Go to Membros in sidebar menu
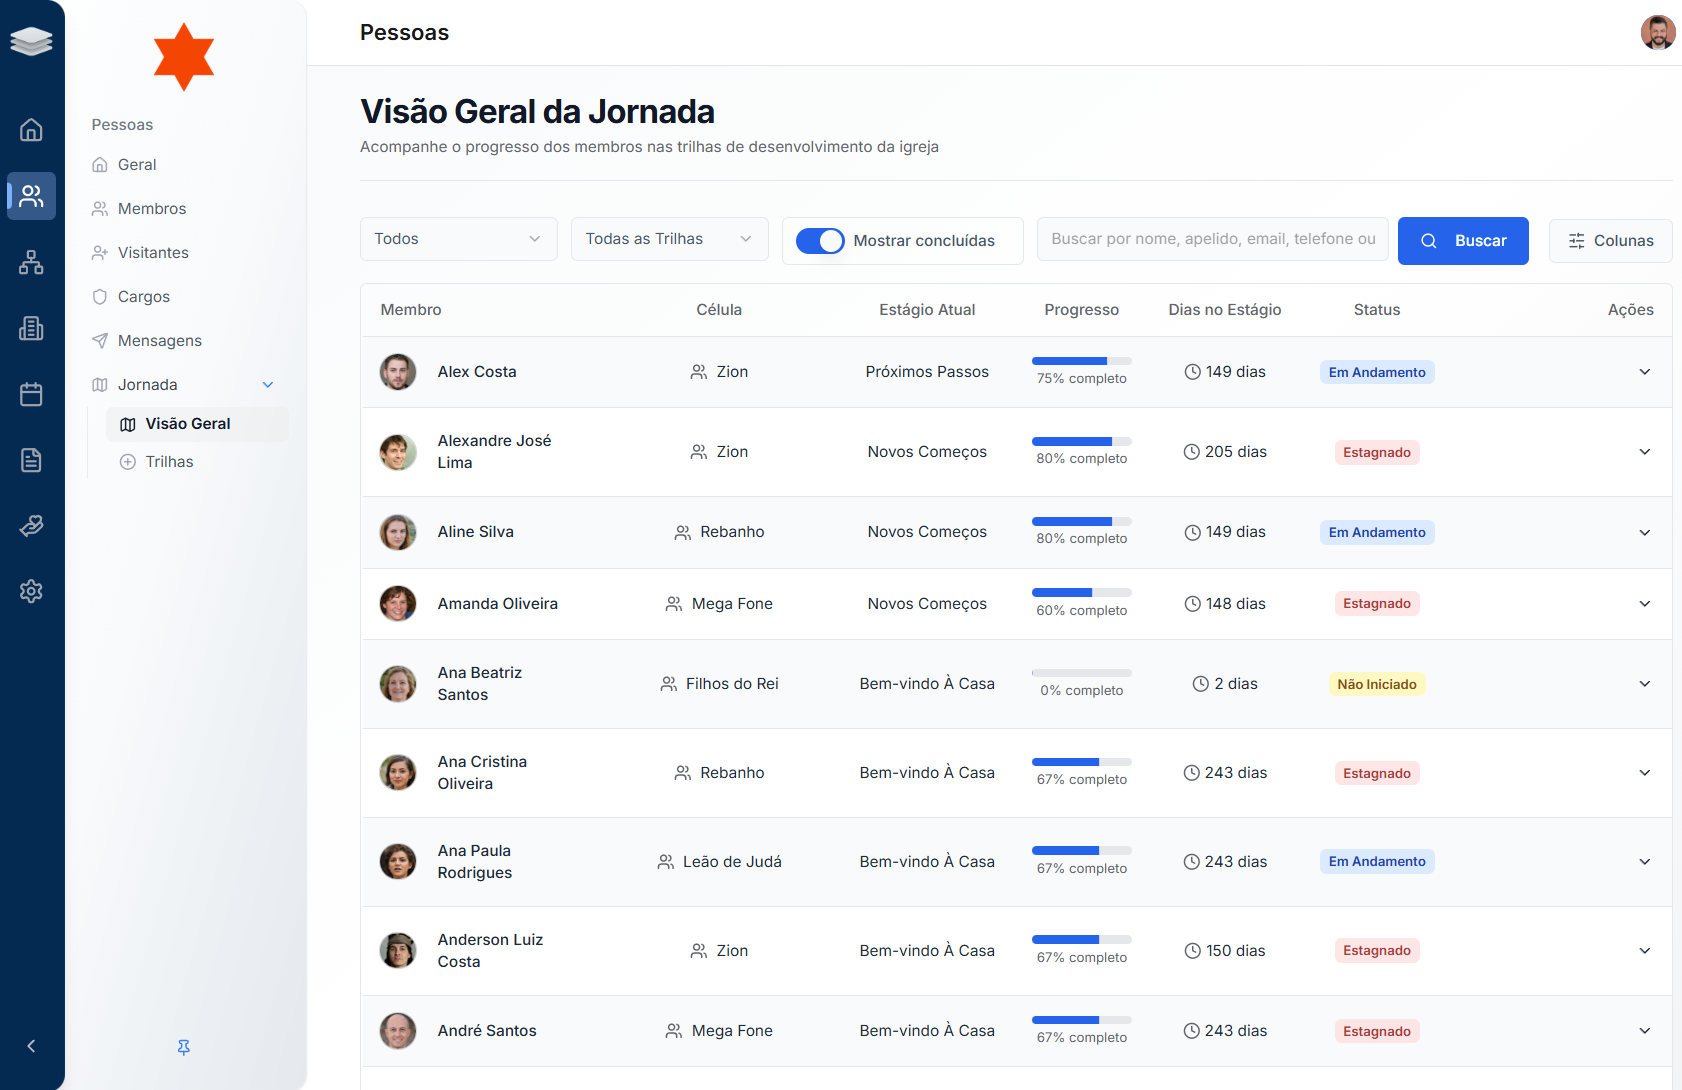Viewport: 1682px width, 1090px height. click(x=152, y=209)
